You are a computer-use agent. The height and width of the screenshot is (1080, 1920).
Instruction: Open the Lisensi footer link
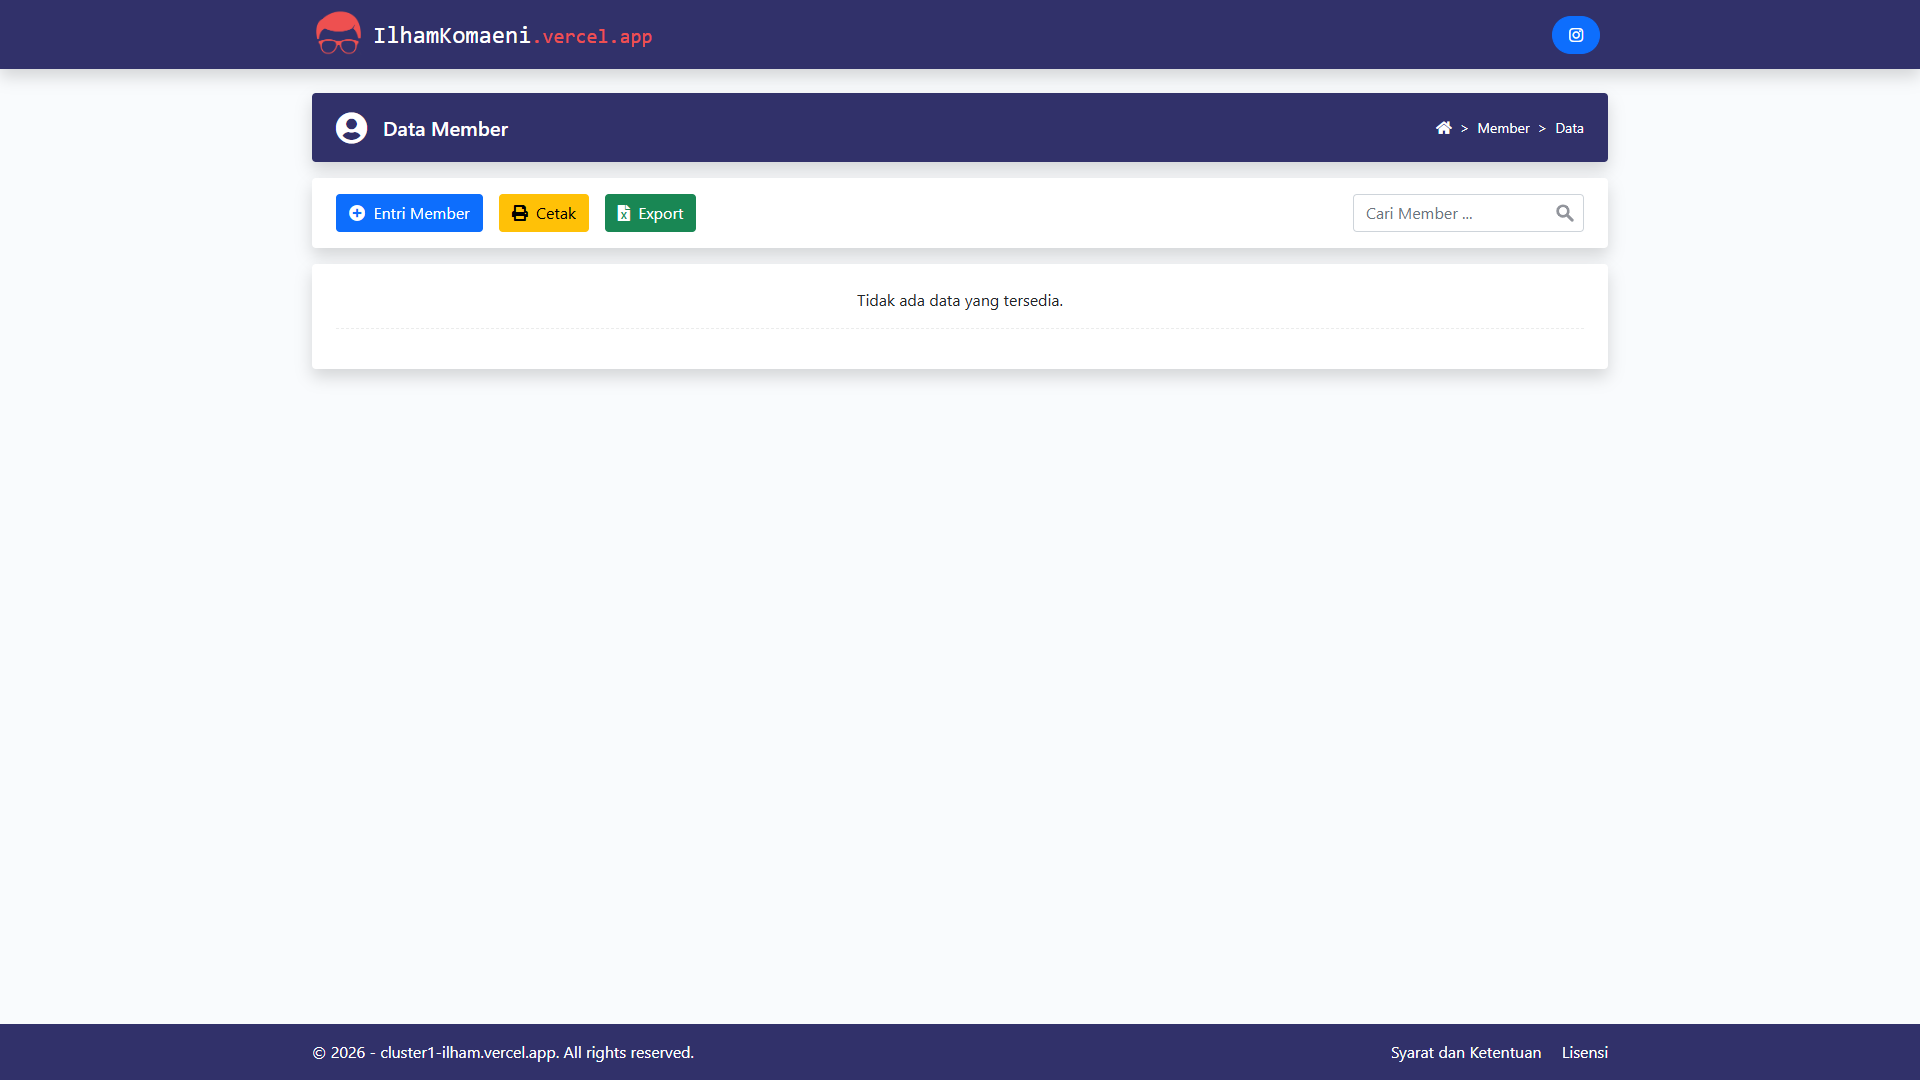click(1584, 1052)
